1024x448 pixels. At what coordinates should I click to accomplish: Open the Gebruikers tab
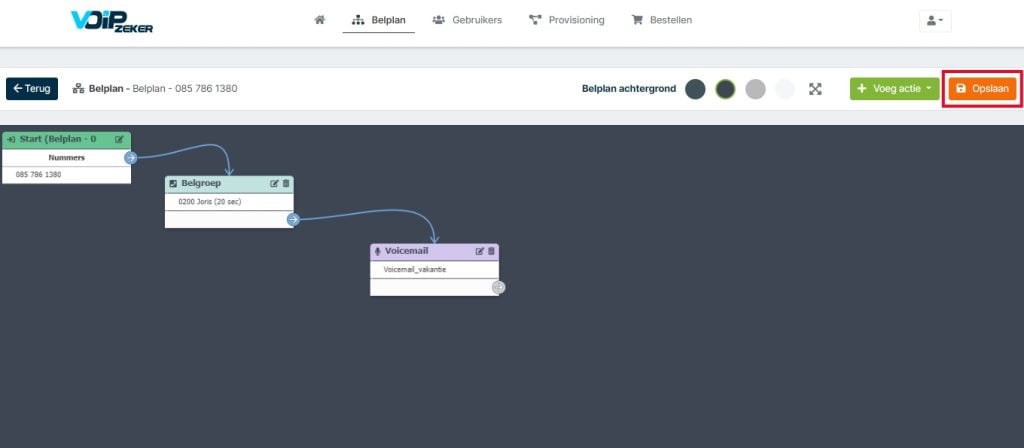[468, 20]
